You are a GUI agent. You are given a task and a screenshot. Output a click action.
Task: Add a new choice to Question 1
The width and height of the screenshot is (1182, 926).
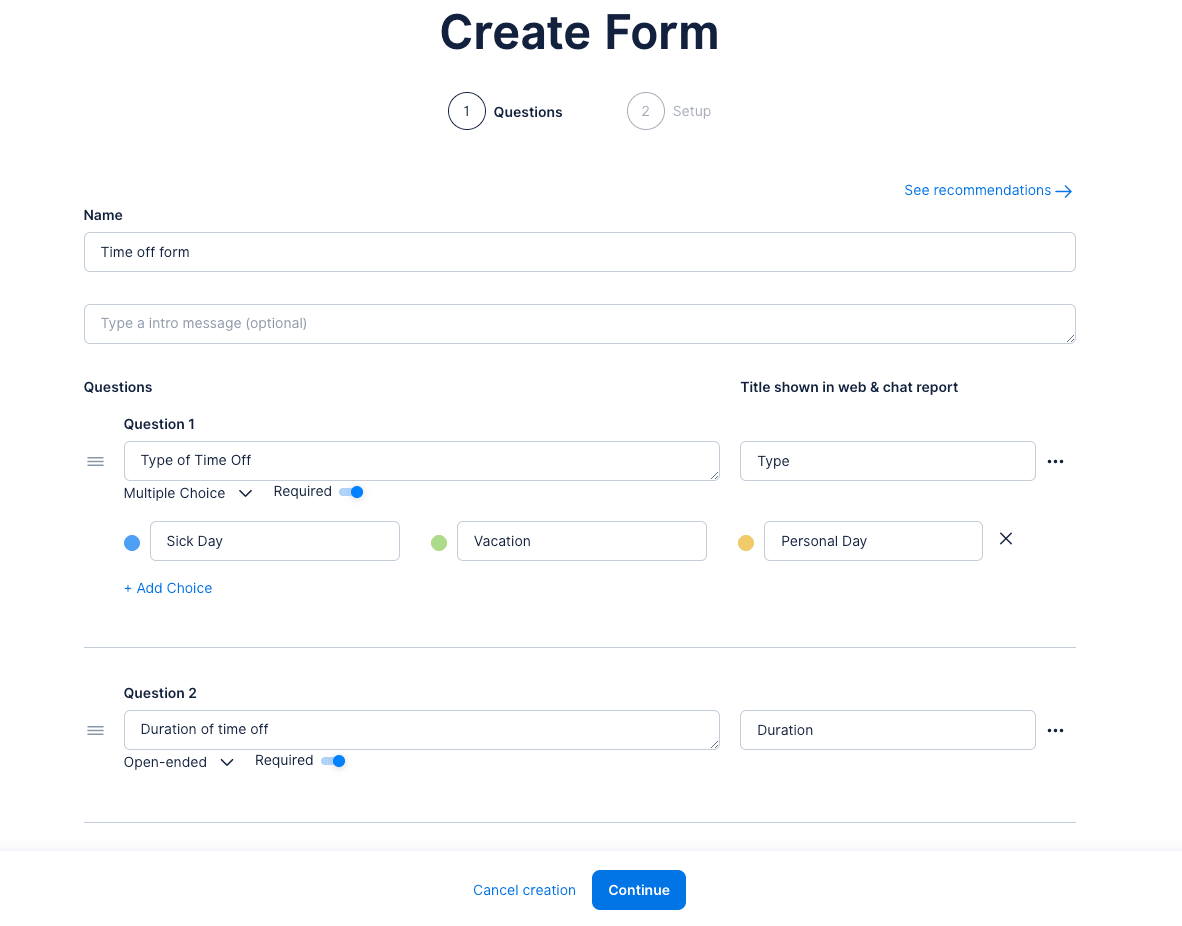168,588
